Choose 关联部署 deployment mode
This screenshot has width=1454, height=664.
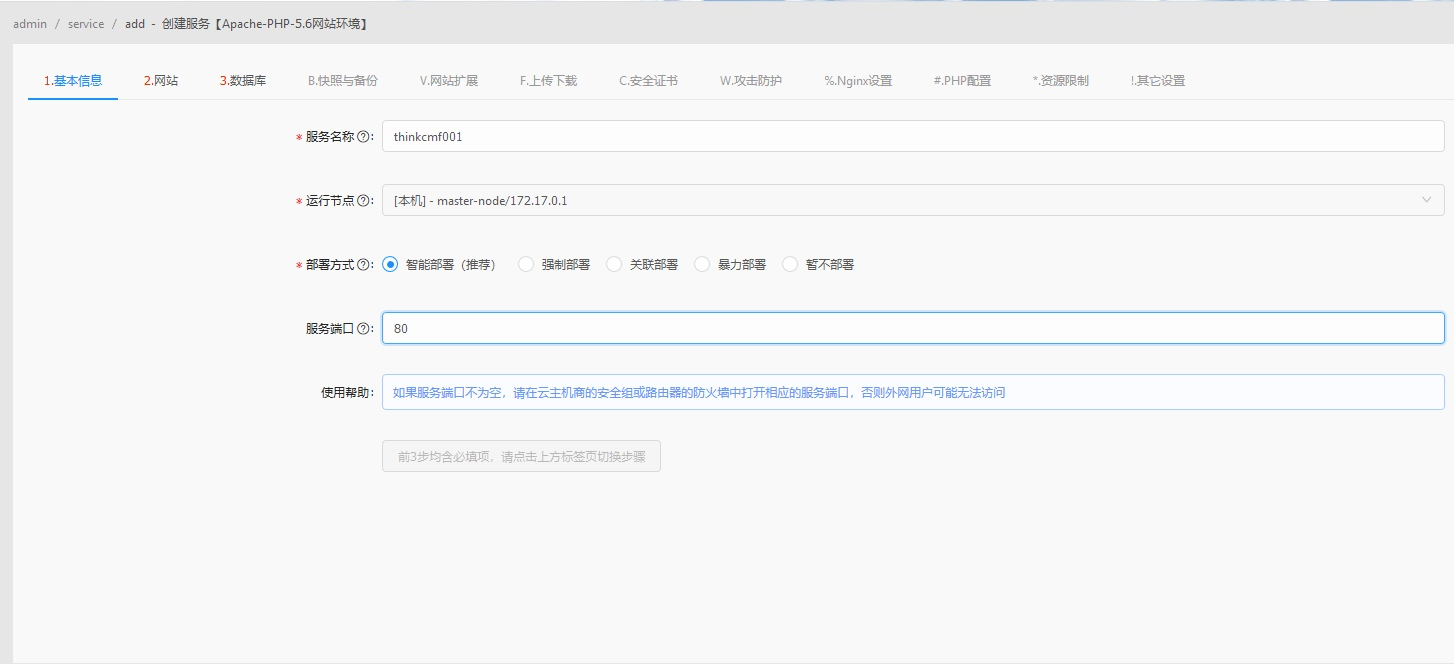click(x=614, y=265)
